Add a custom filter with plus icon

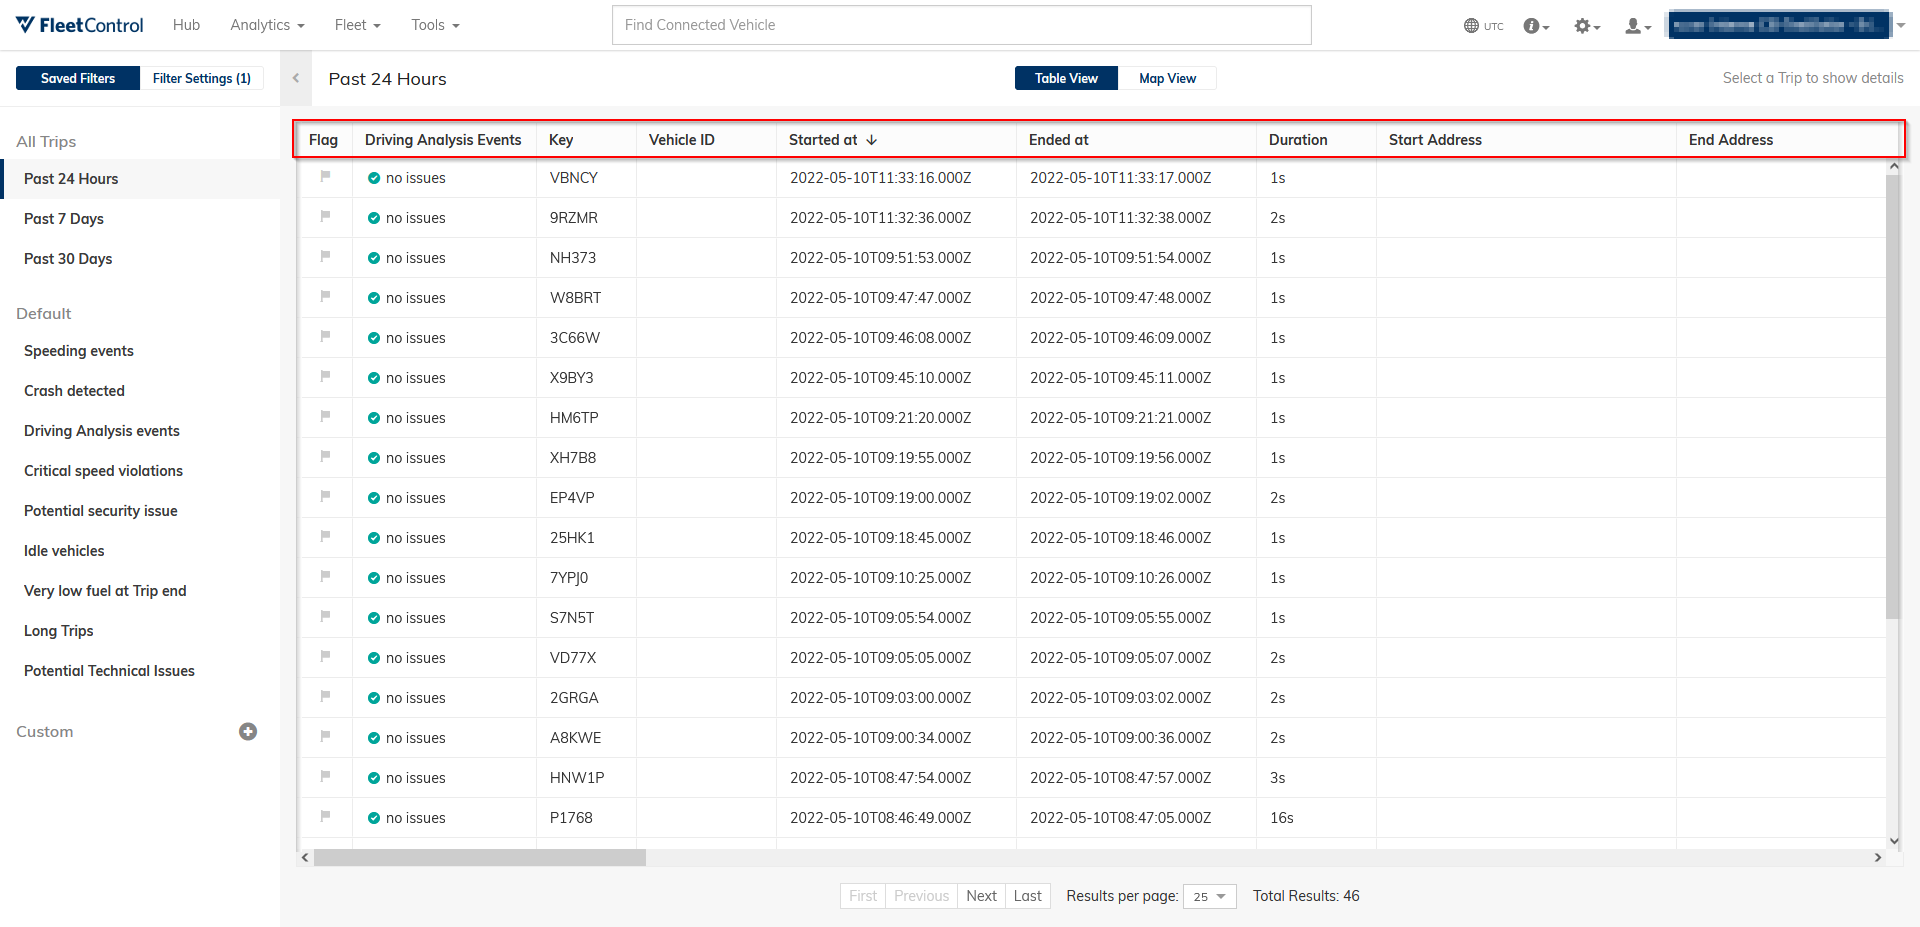[x=248, y=731]
